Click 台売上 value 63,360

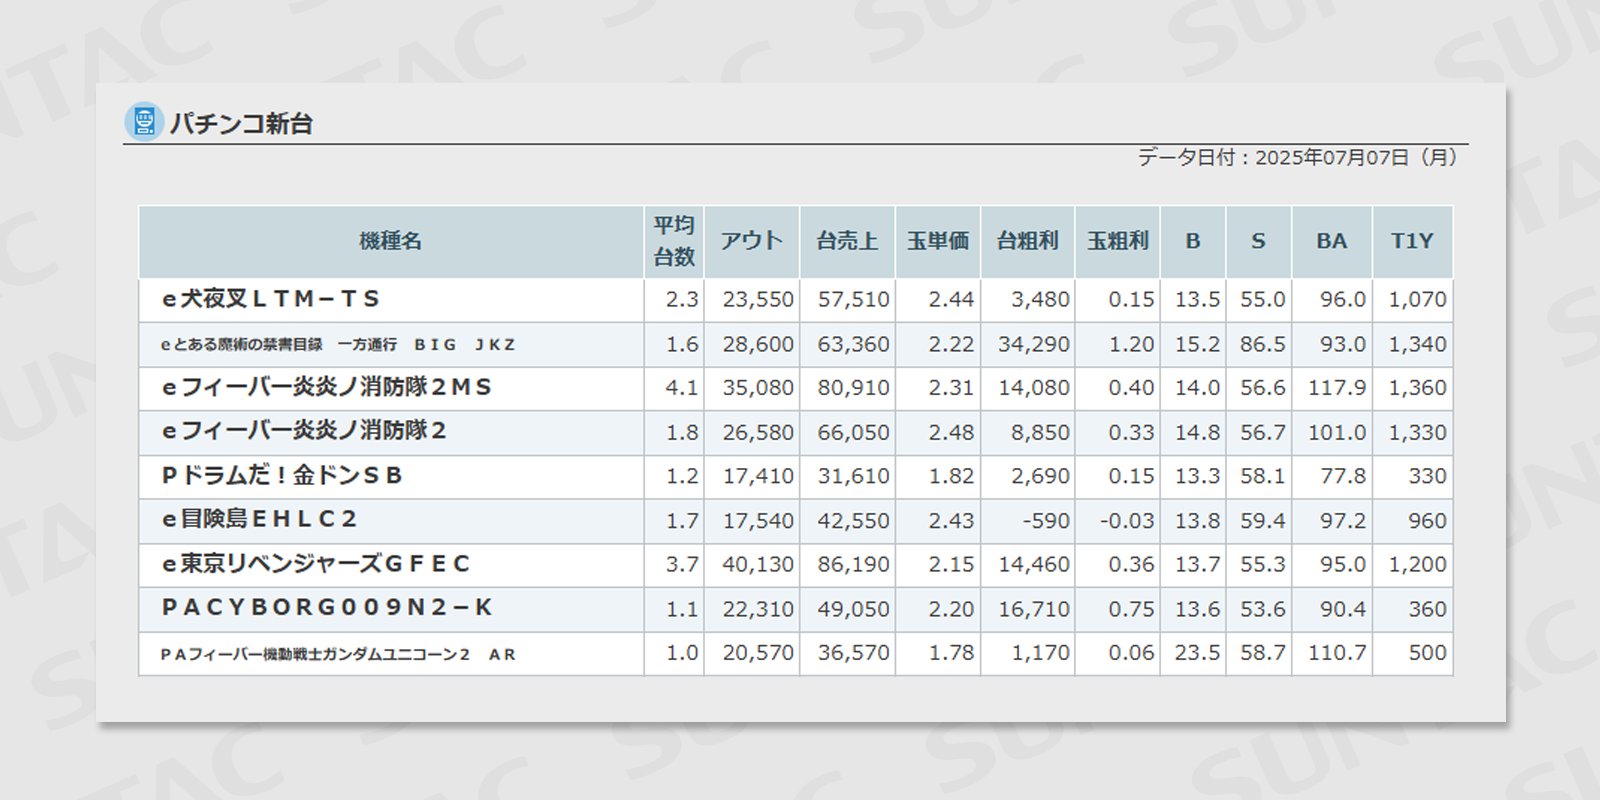pyautogui.click(x=853, y=344)
